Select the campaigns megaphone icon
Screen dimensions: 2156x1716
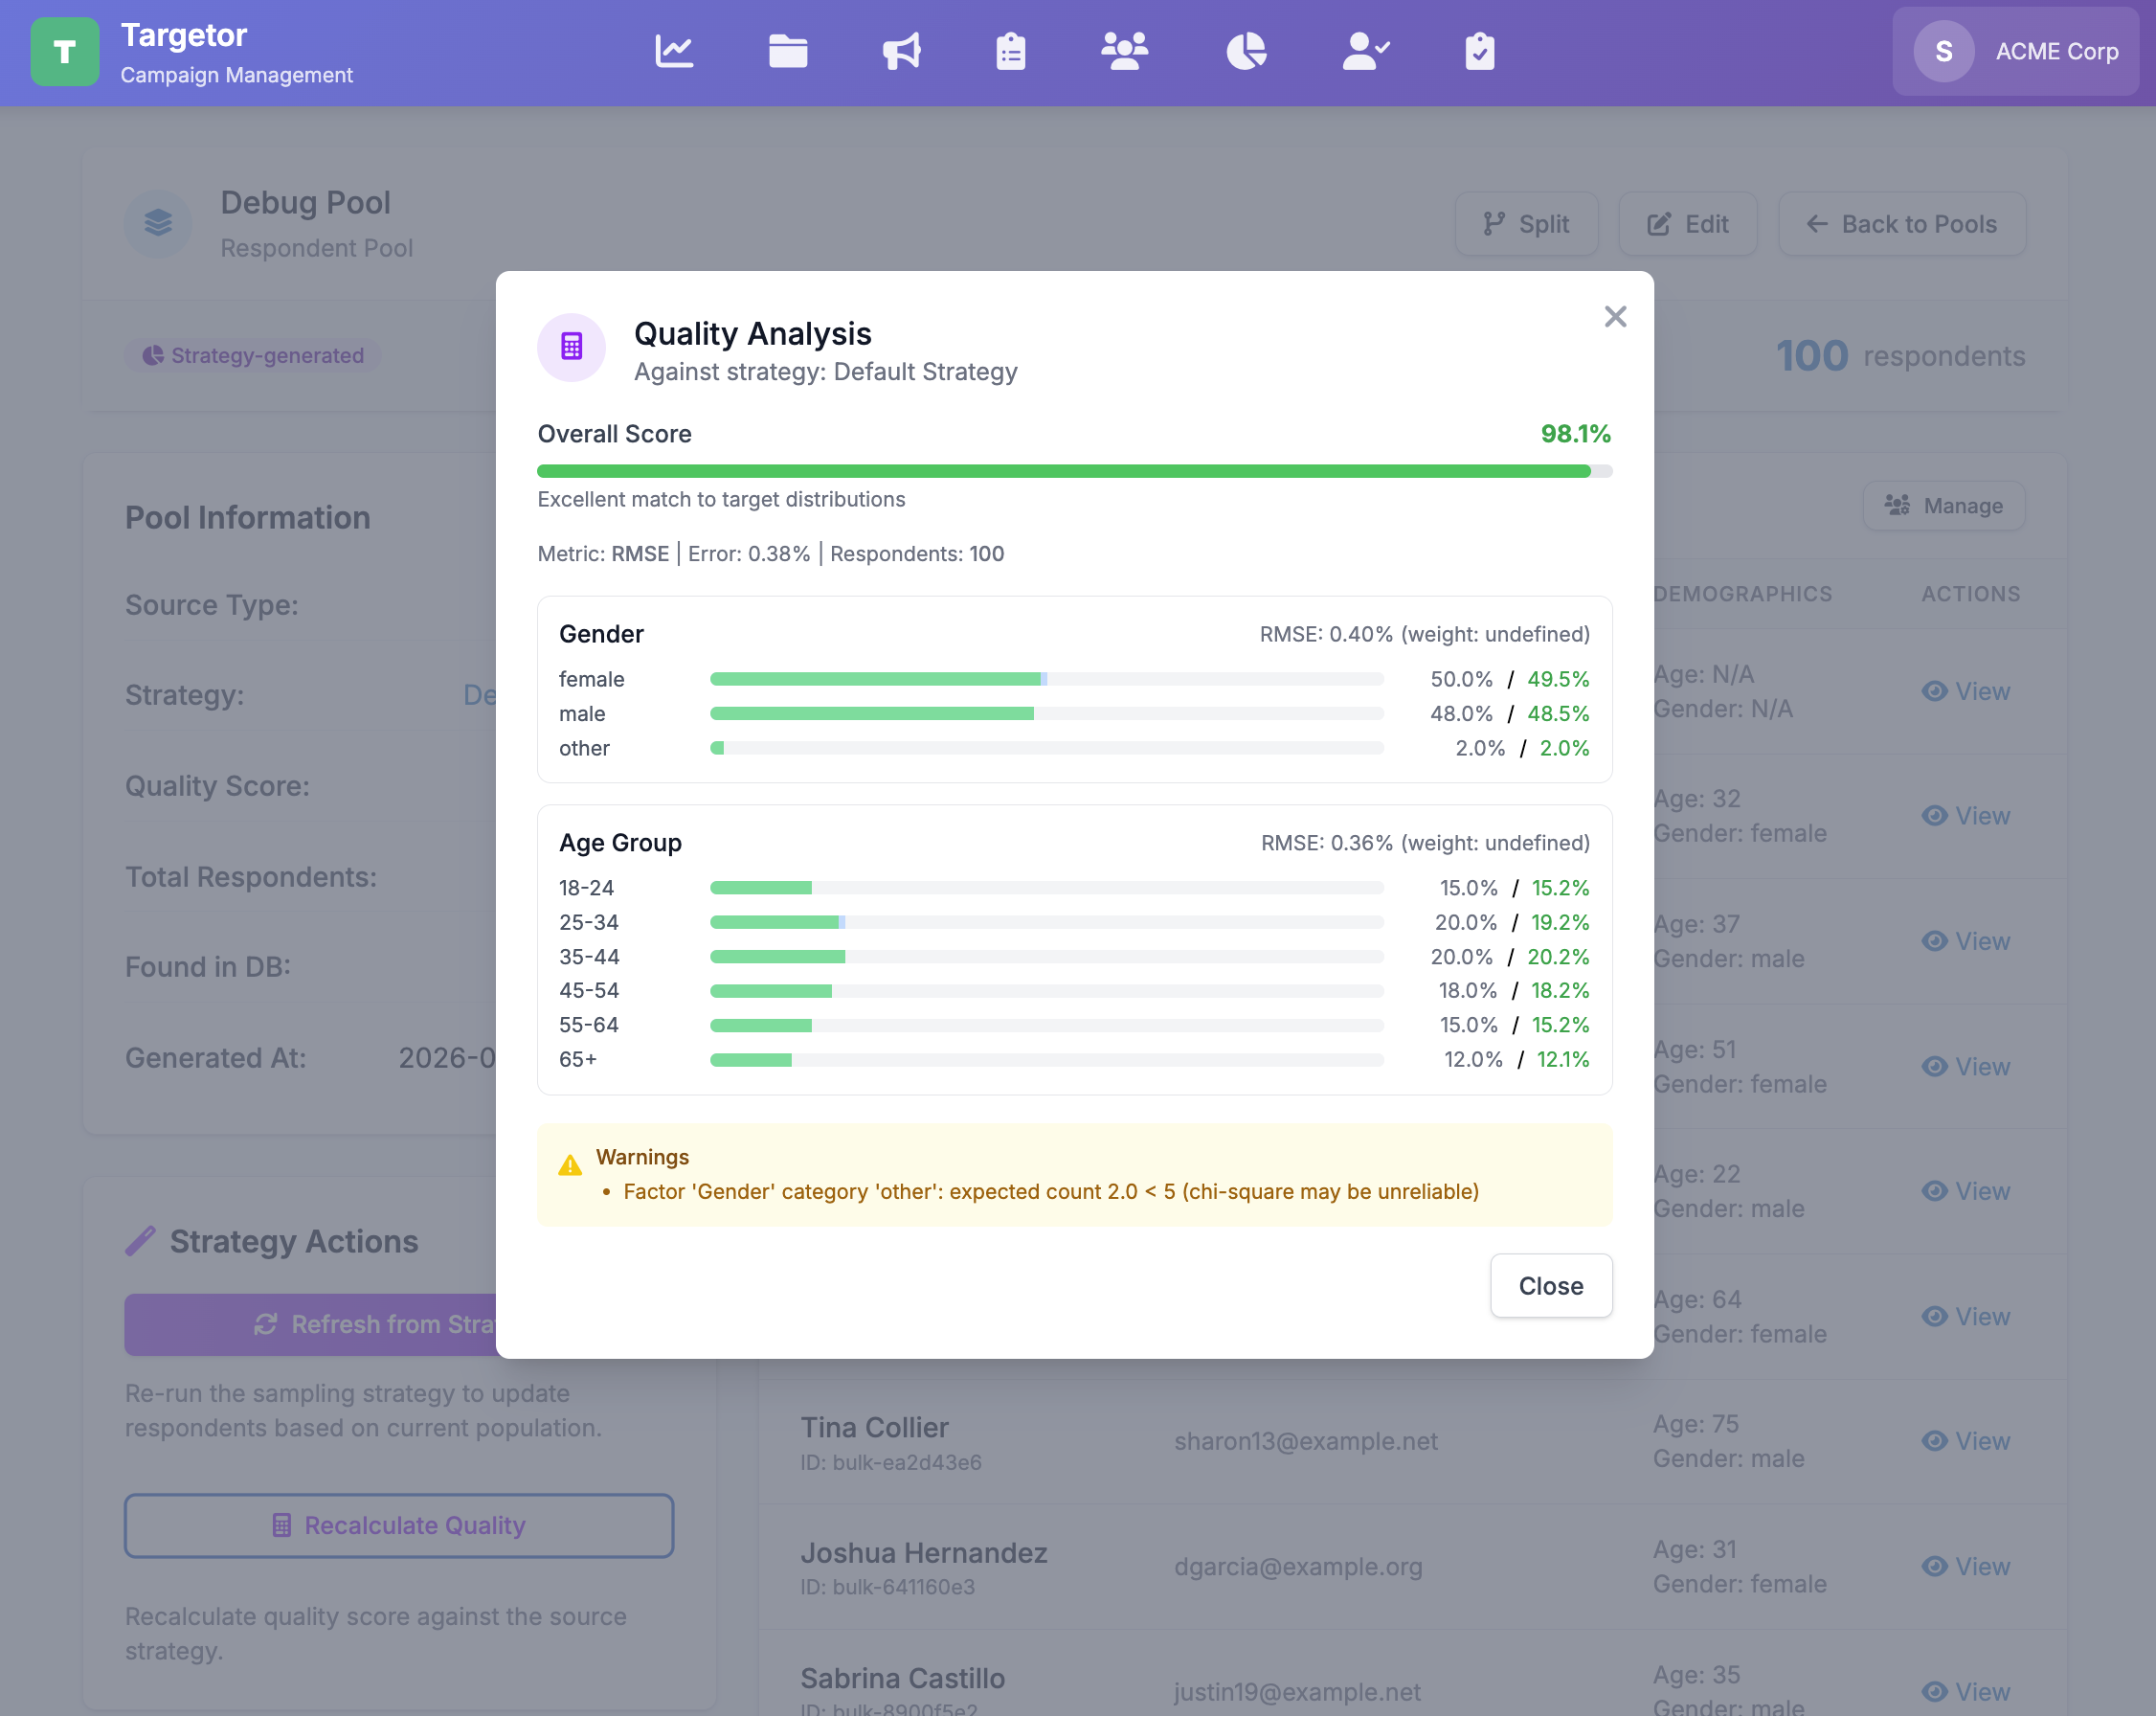(x=901, y=51)
